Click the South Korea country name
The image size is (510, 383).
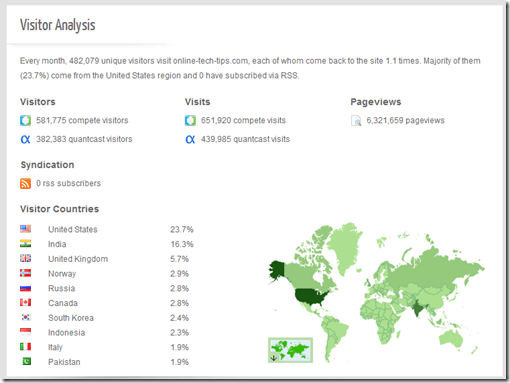(x=71, y=318)
